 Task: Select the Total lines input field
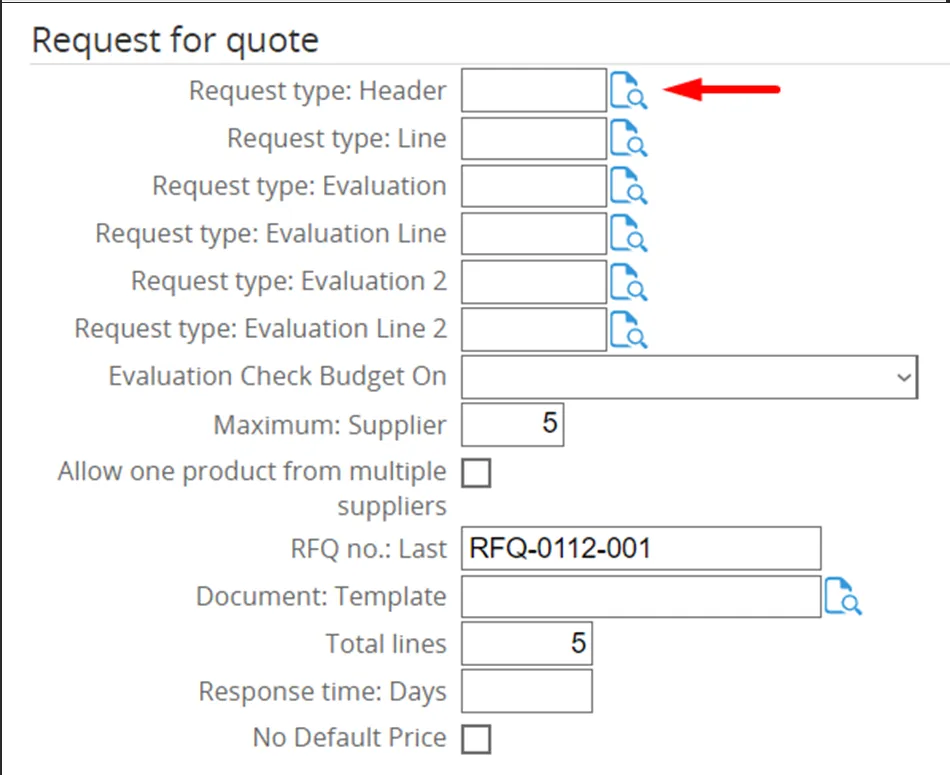526,644
